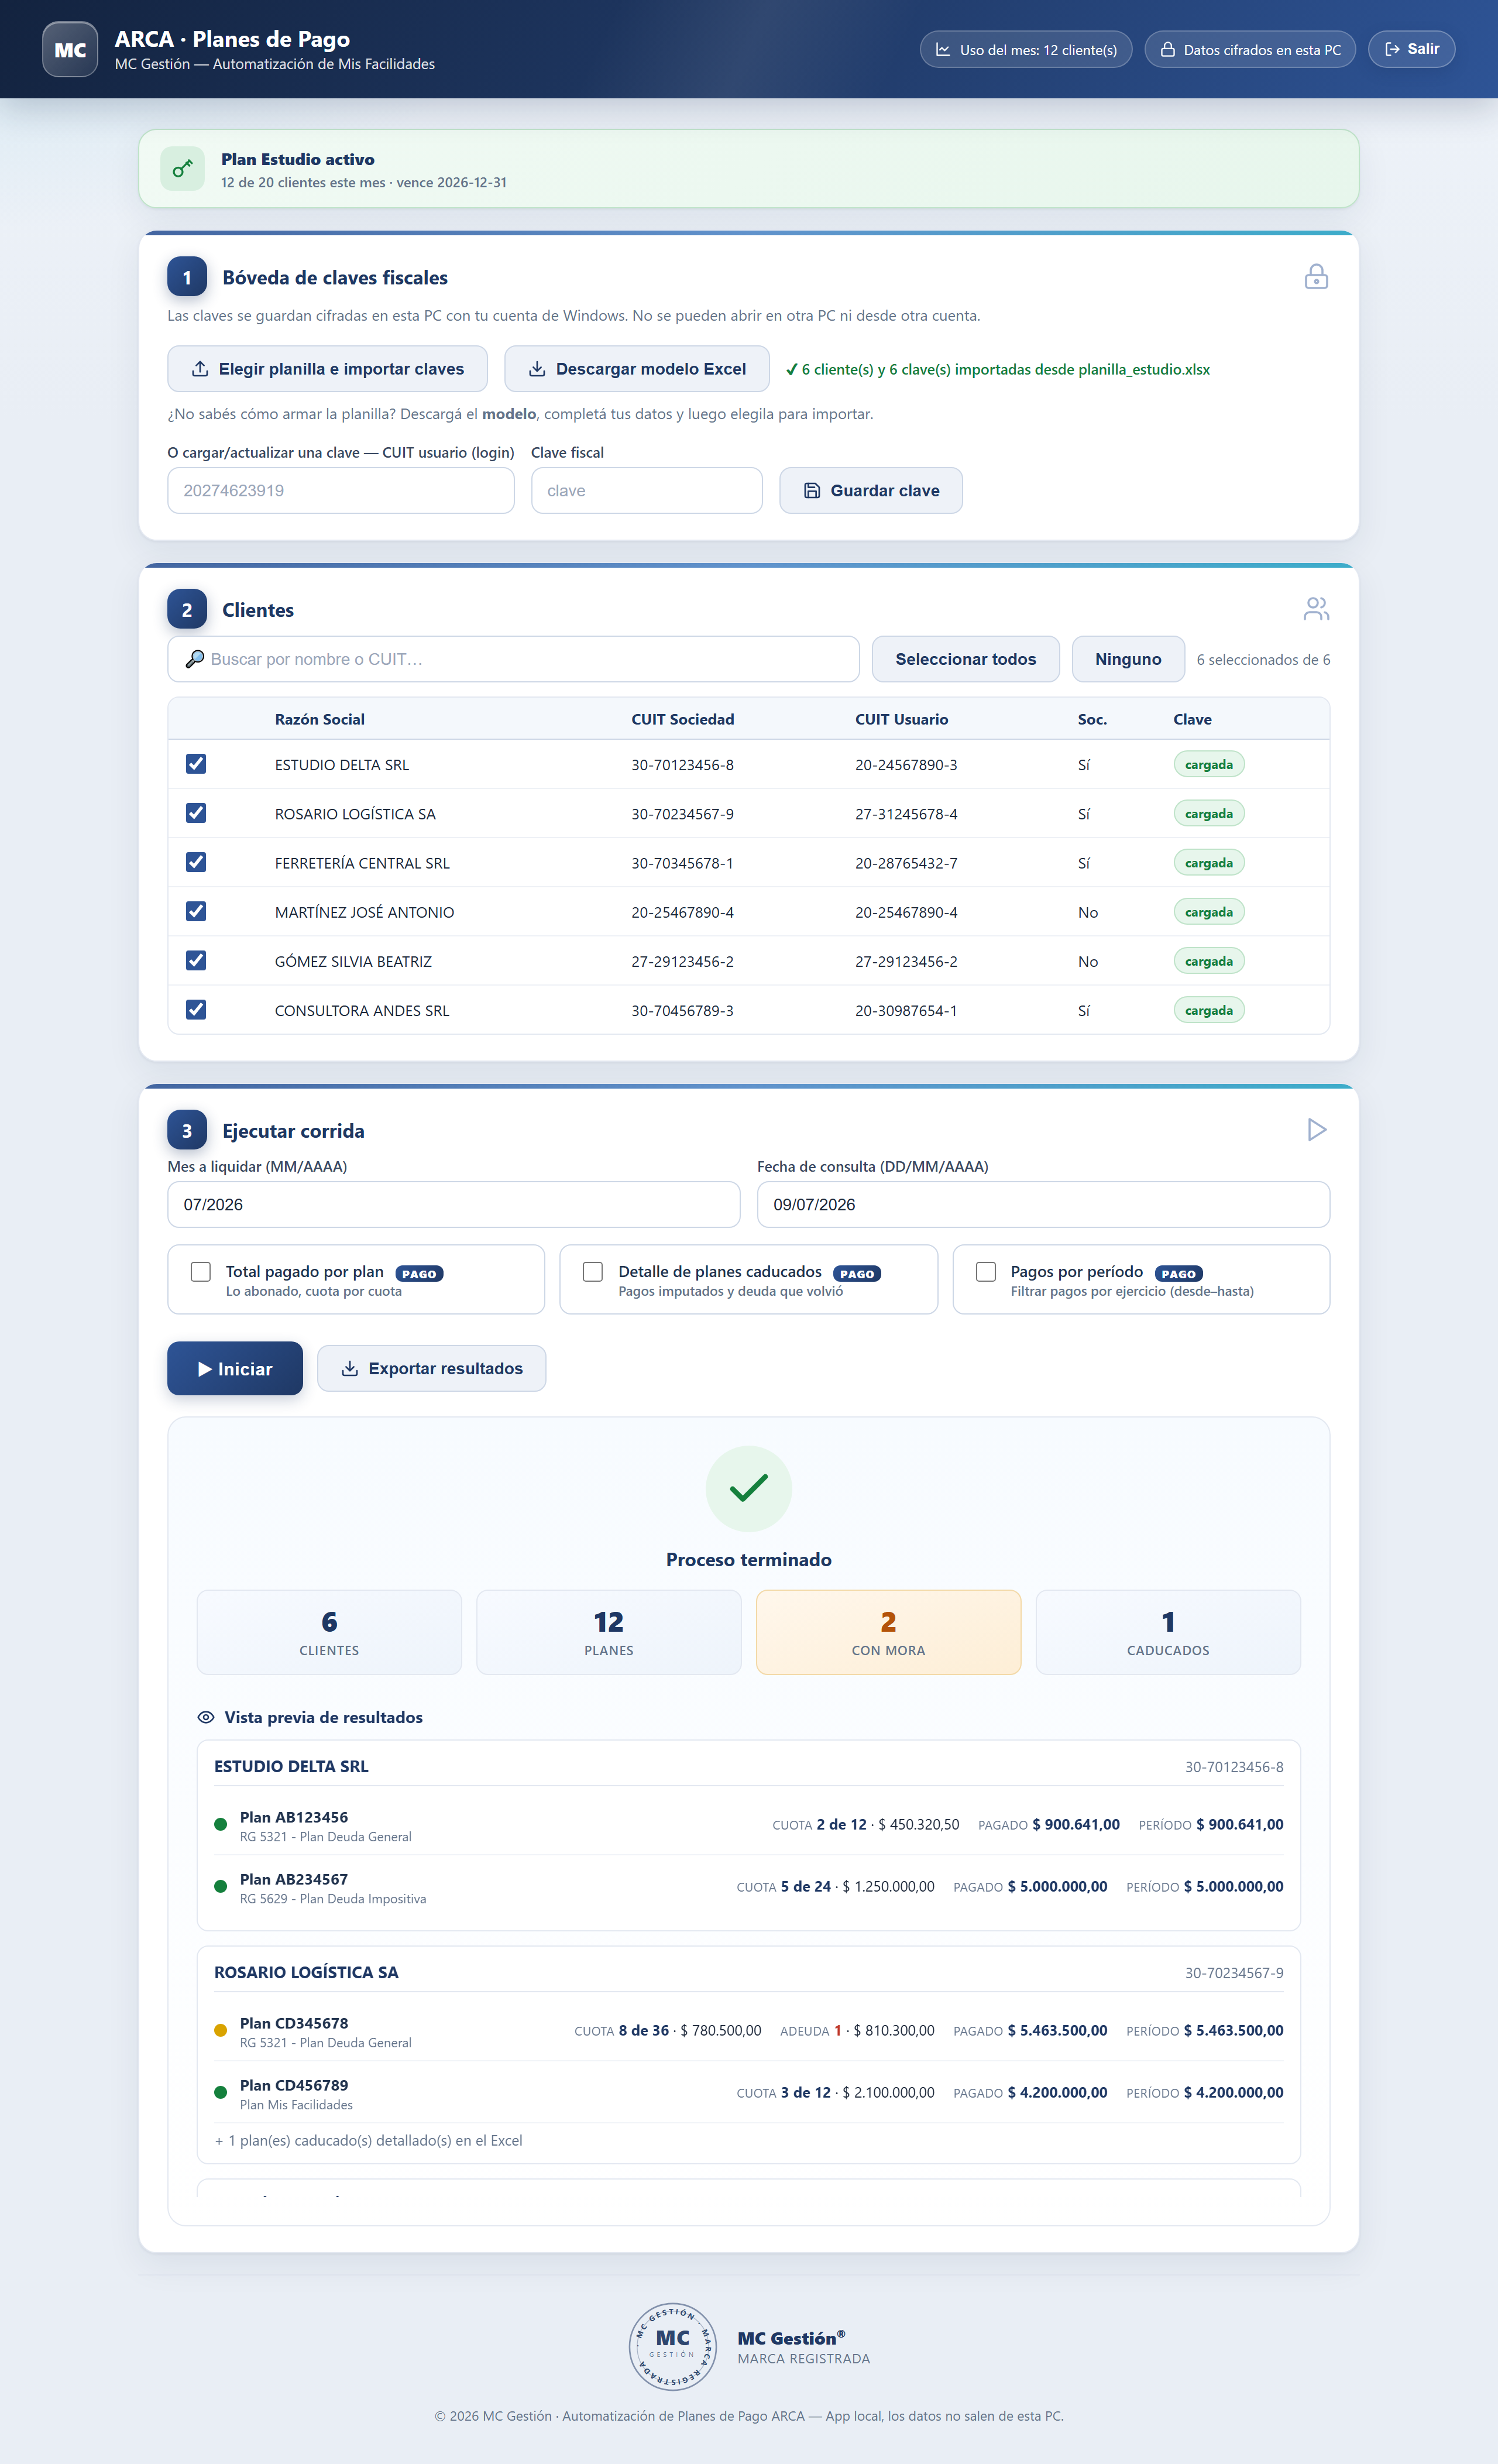Click the green checkmark Proceso terminado icon

point(749,1489)
